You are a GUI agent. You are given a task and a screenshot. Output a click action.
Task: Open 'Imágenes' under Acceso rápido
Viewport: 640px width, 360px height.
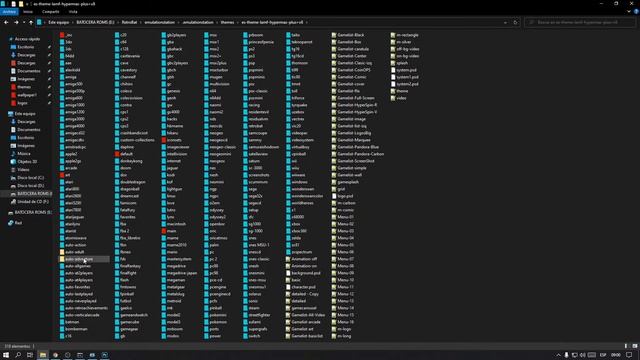26,79
